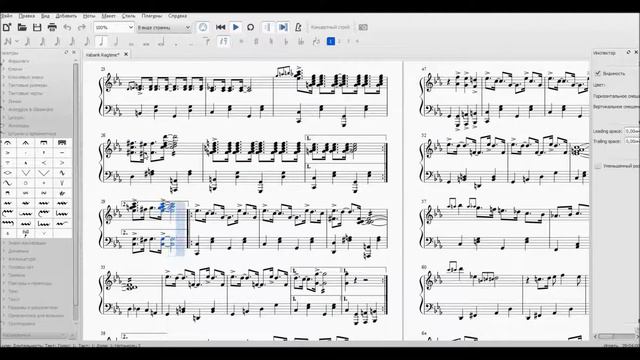Apply a sharp accidental from the toolbar
Image resolution: width=640 pixels, height=360 pixels.
[256, 41]
